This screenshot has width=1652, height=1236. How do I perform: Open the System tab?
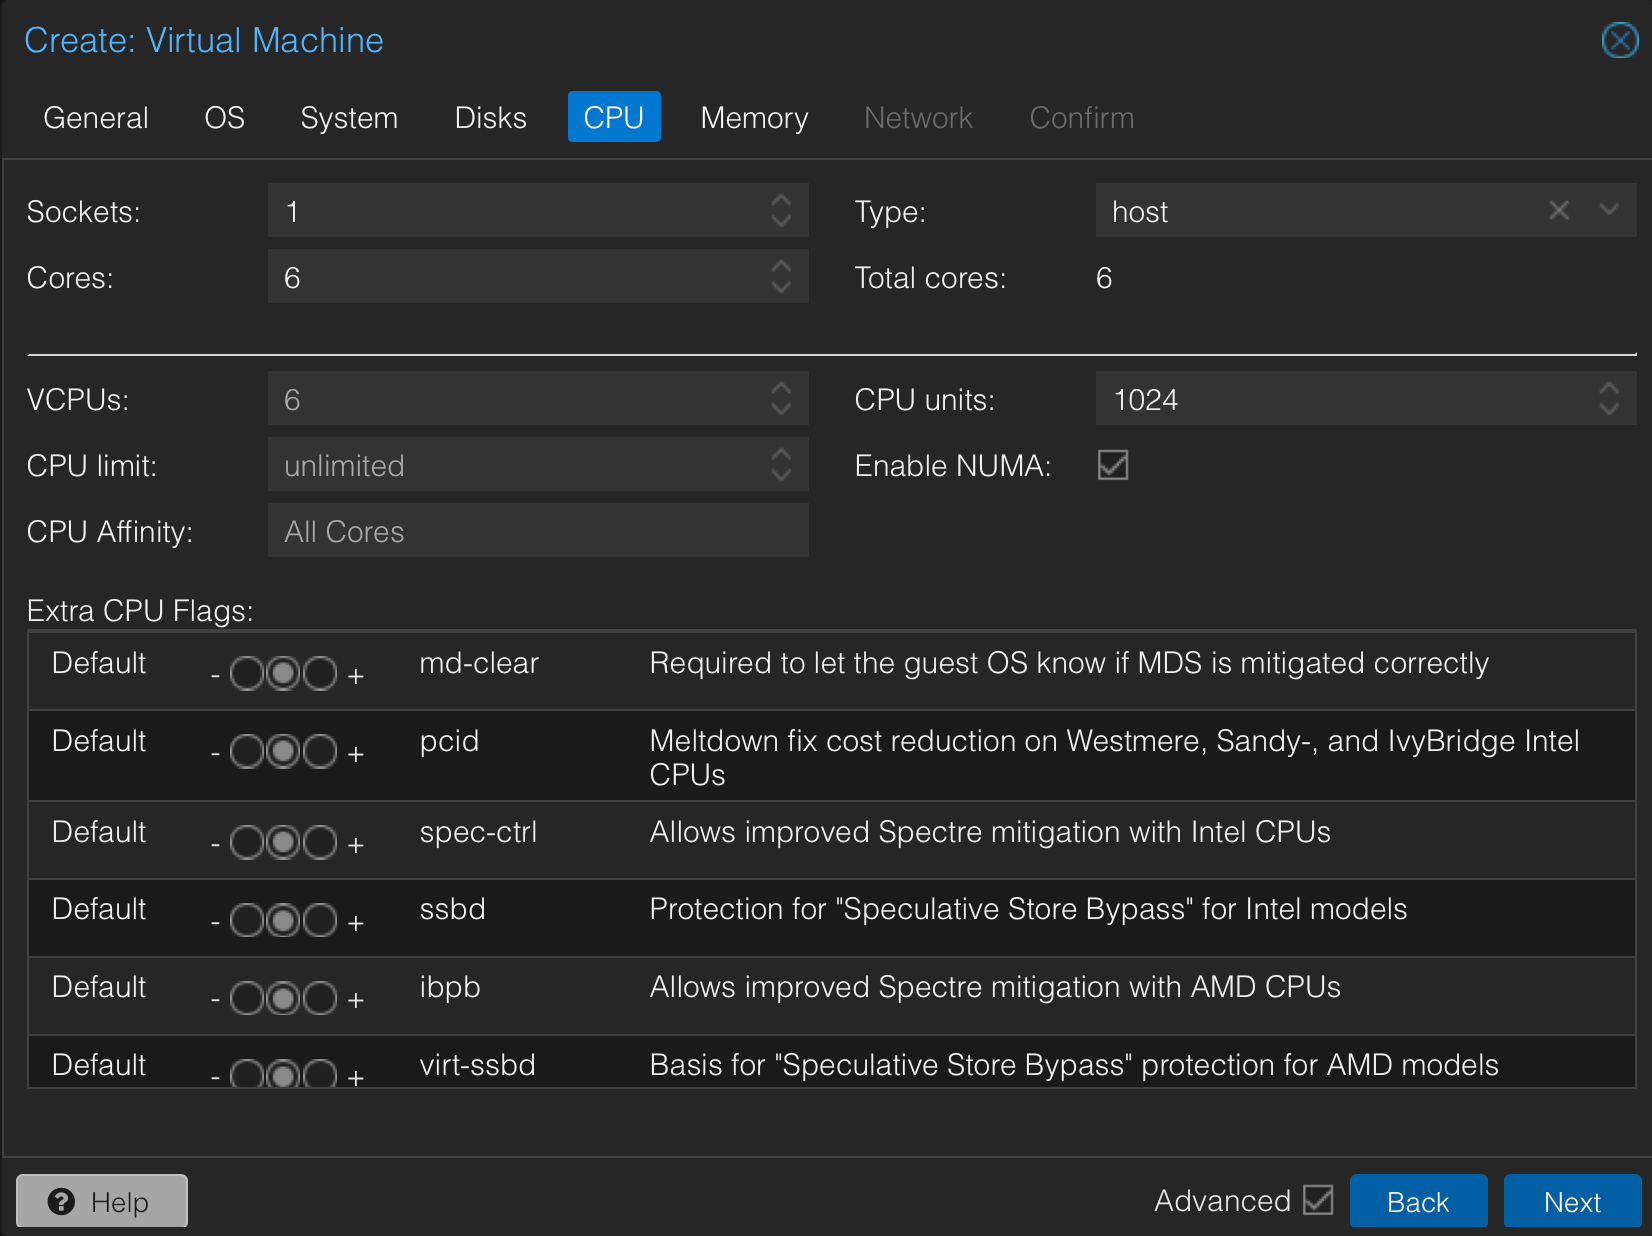[x=349, y=117]
